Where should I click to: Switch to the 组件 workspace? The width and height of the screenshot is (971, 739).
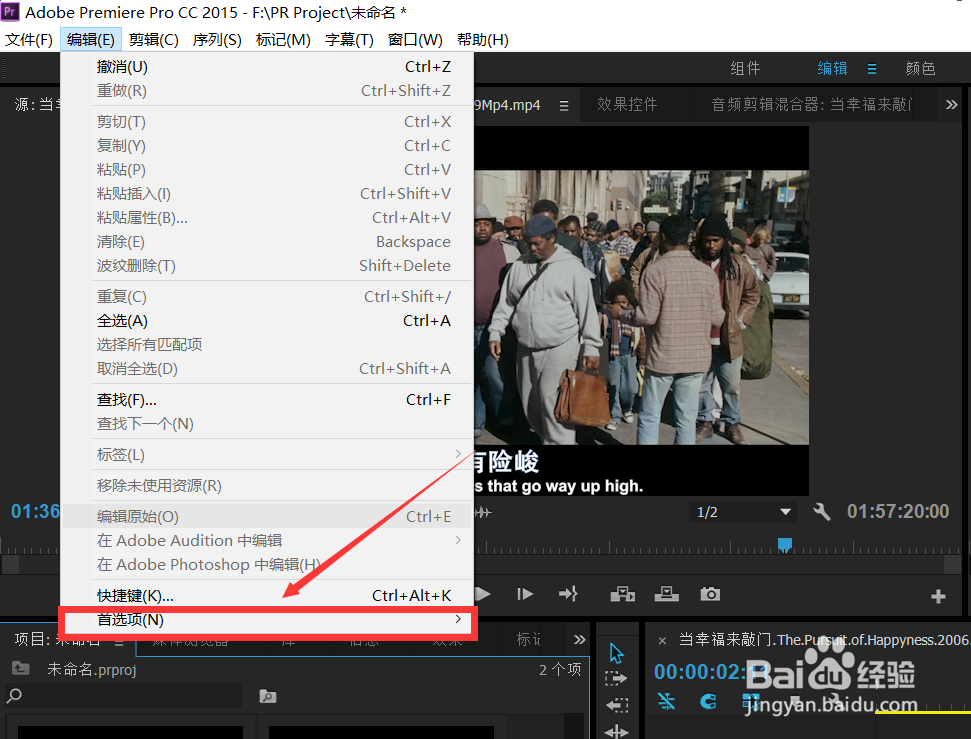click(745, 69)
